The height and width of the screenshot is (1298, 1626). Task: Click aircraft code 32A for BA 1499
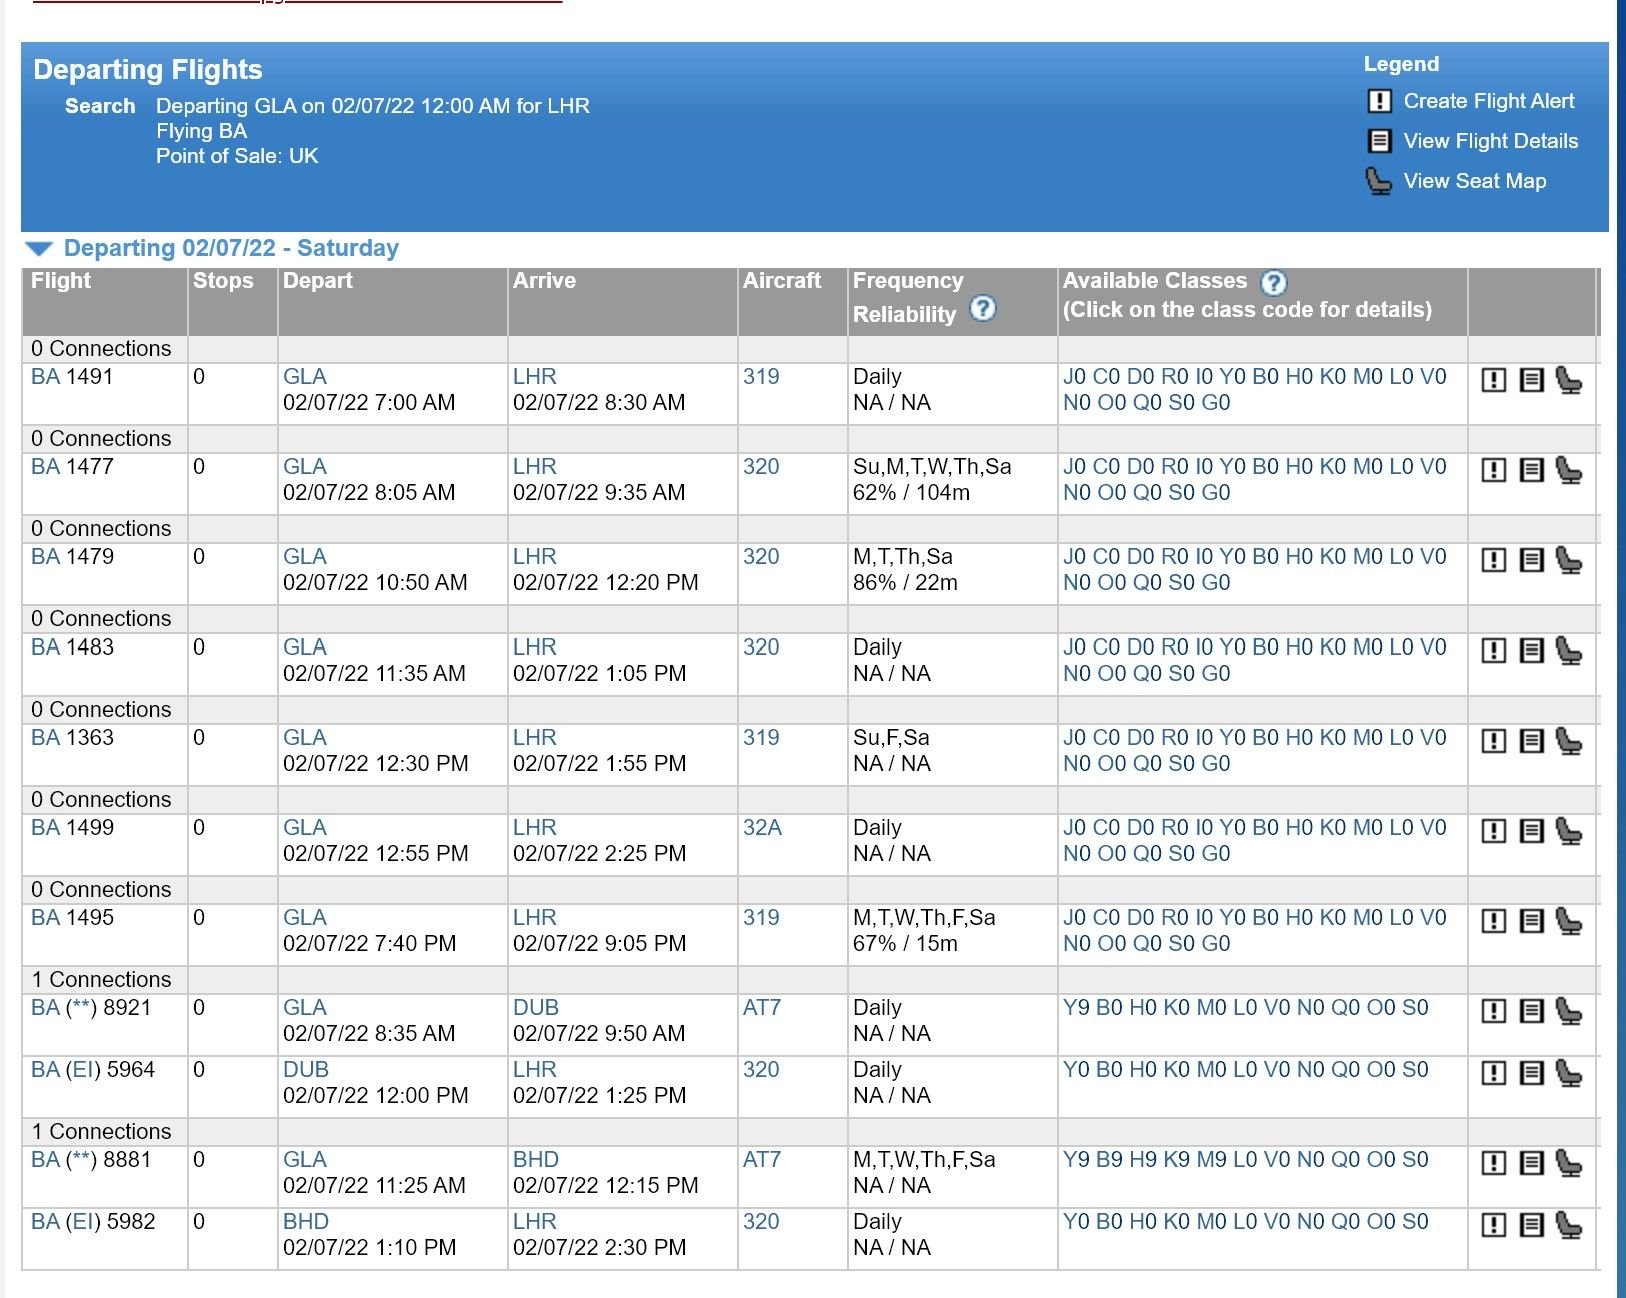click(x=762, y=828)
